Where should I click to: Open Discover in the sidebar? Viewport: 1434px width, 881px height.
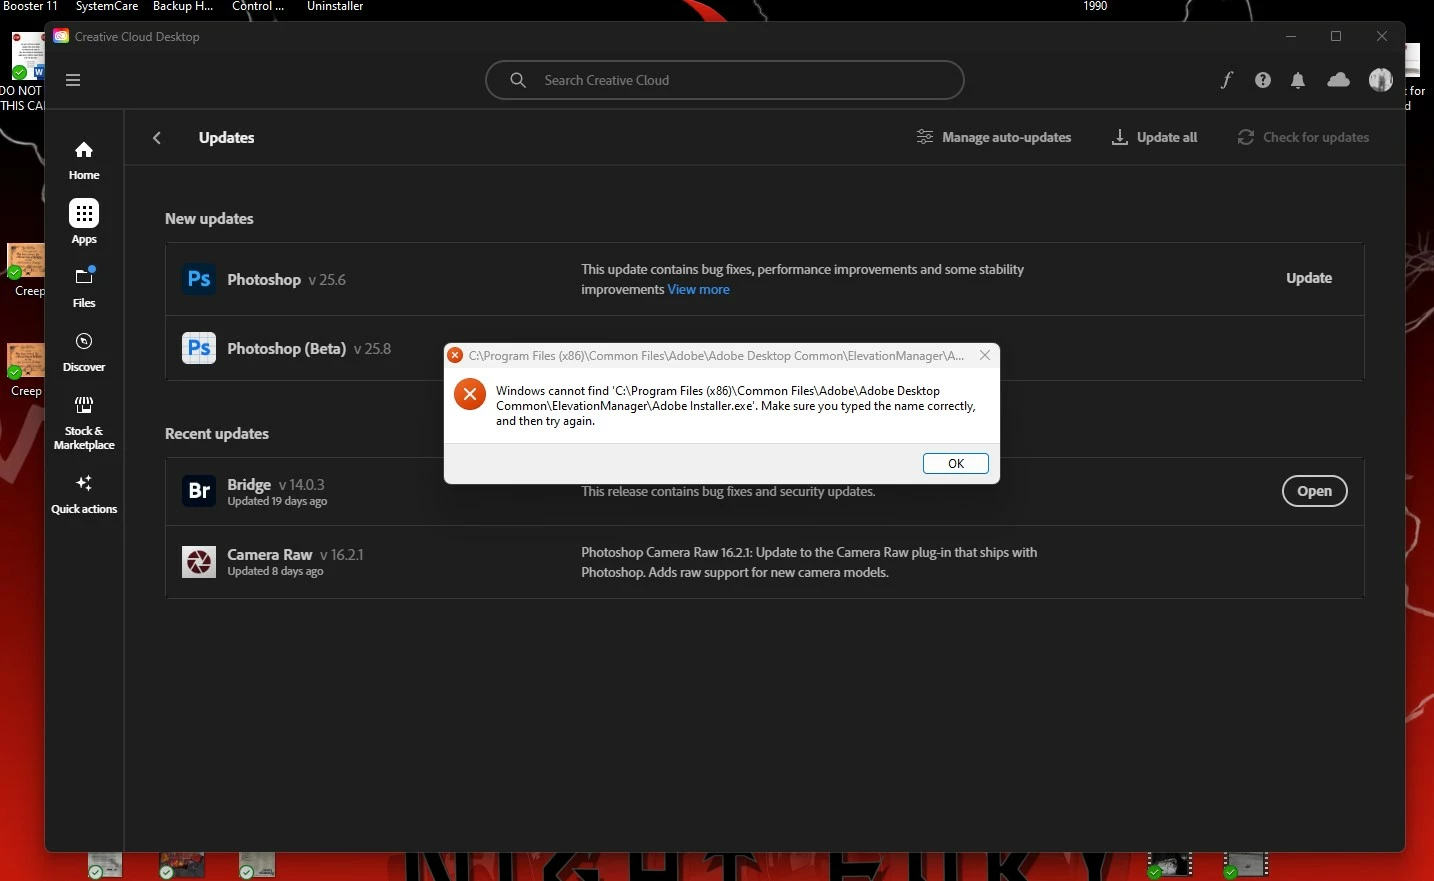[x=84, y=352]
